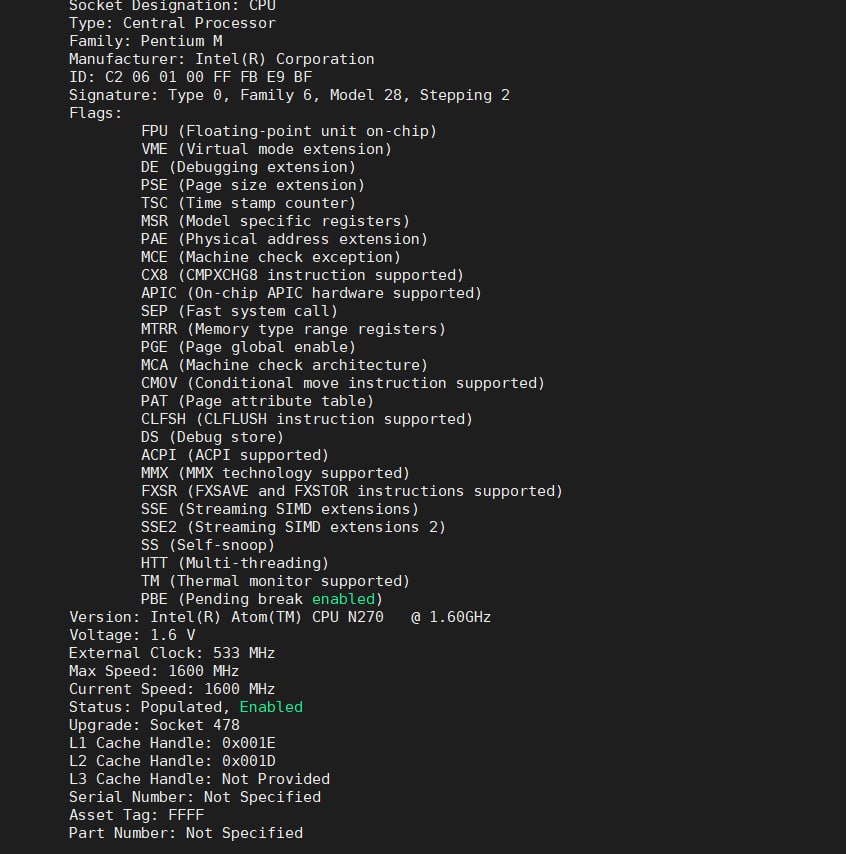Click the MMX technology supported flag
This screenshot has width=846, height=854.
[275, 473]
